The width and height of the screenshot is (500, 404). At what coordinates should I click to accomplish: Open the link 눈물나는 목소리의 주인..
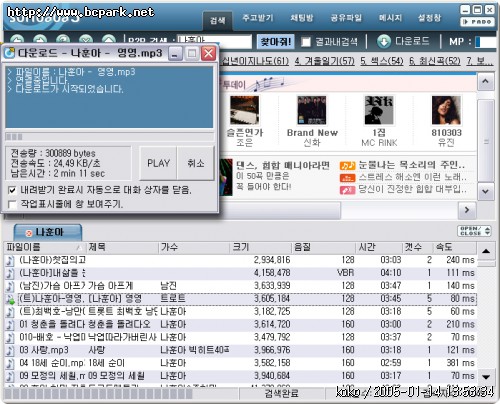(412, 165)
